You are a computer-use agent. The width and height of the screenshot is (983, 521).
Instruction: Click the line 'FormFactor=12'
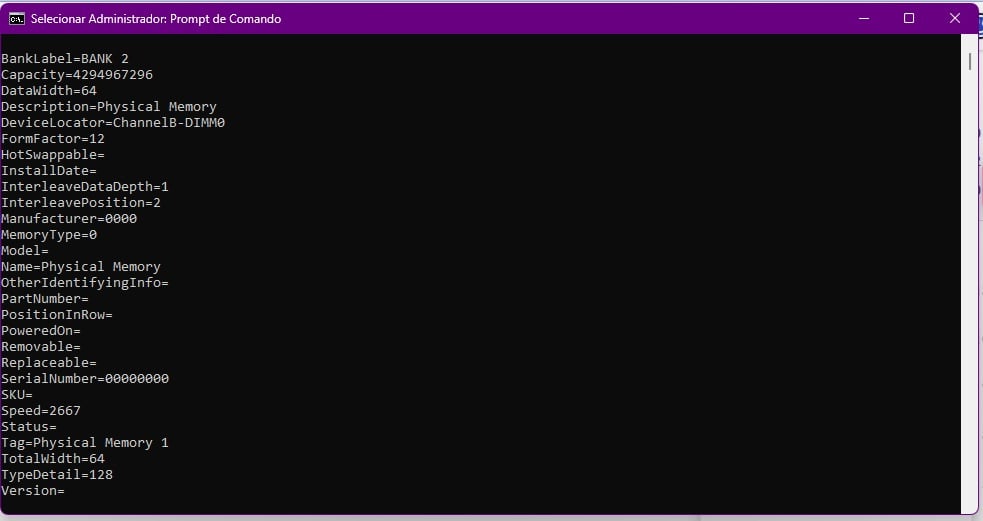tap(53, 139)
